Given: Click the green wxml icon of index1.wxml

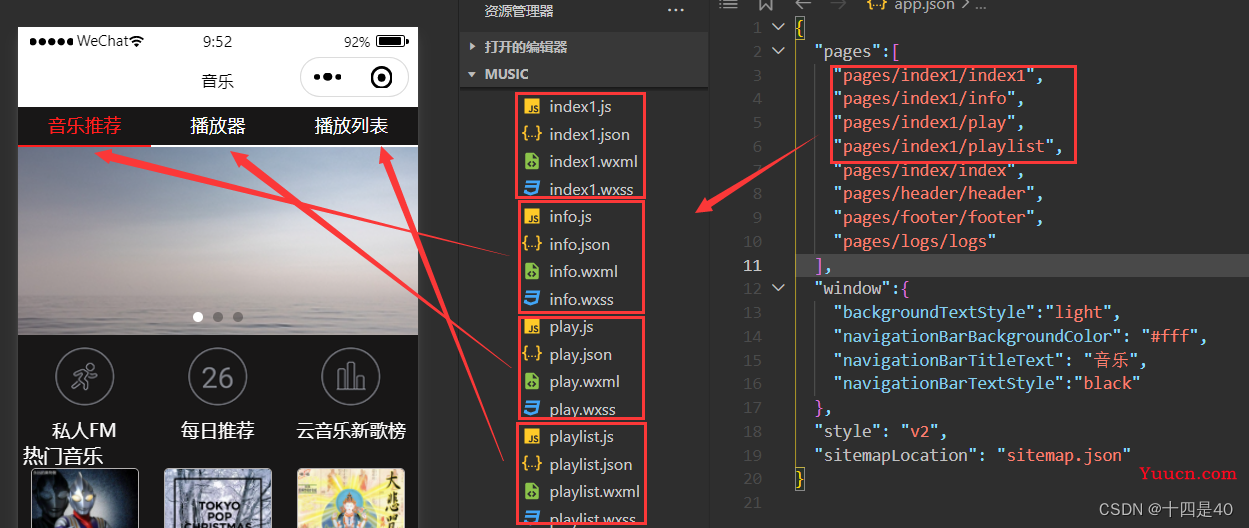Looking at the screenshot, I should 532,161.
